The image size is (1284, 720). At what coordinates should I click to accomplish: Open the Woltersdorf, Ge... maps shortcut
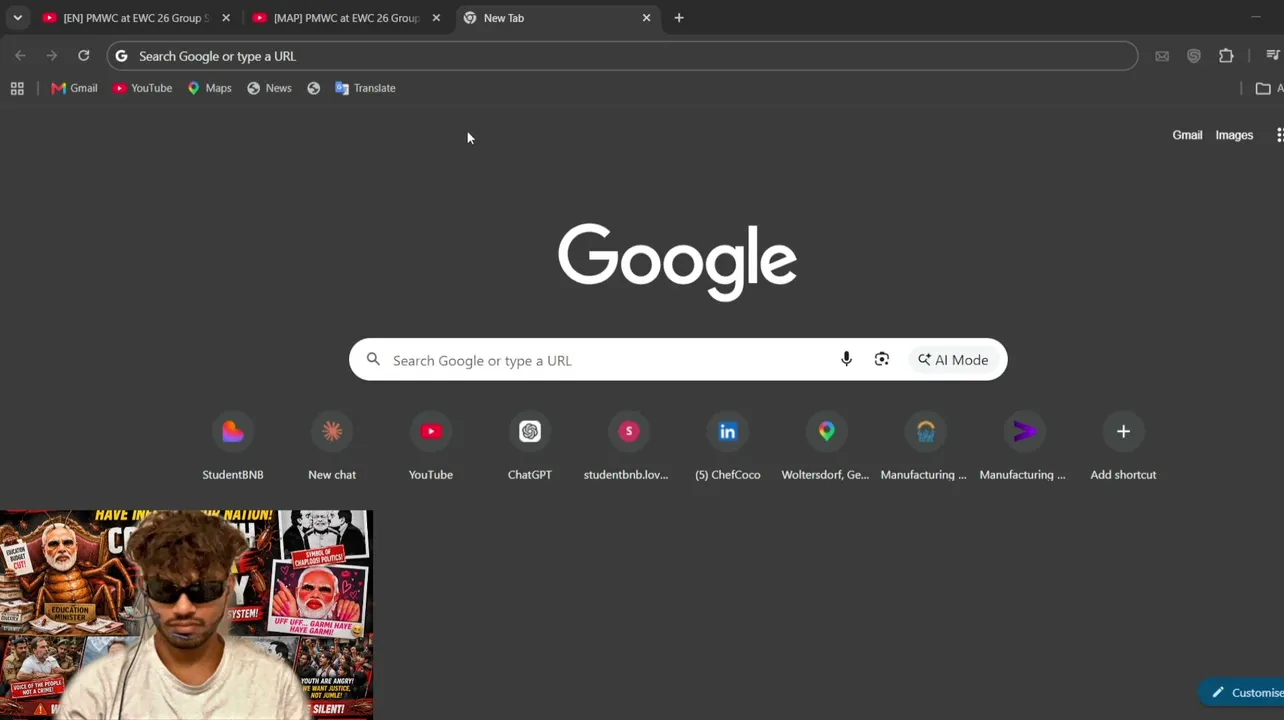coord(826,446)
